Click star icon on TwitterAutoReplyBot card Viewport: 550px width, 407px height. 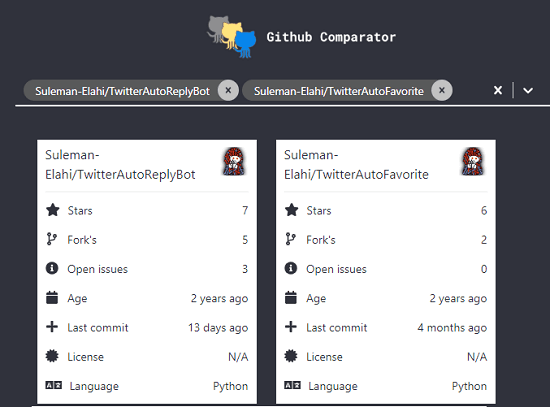53,210
